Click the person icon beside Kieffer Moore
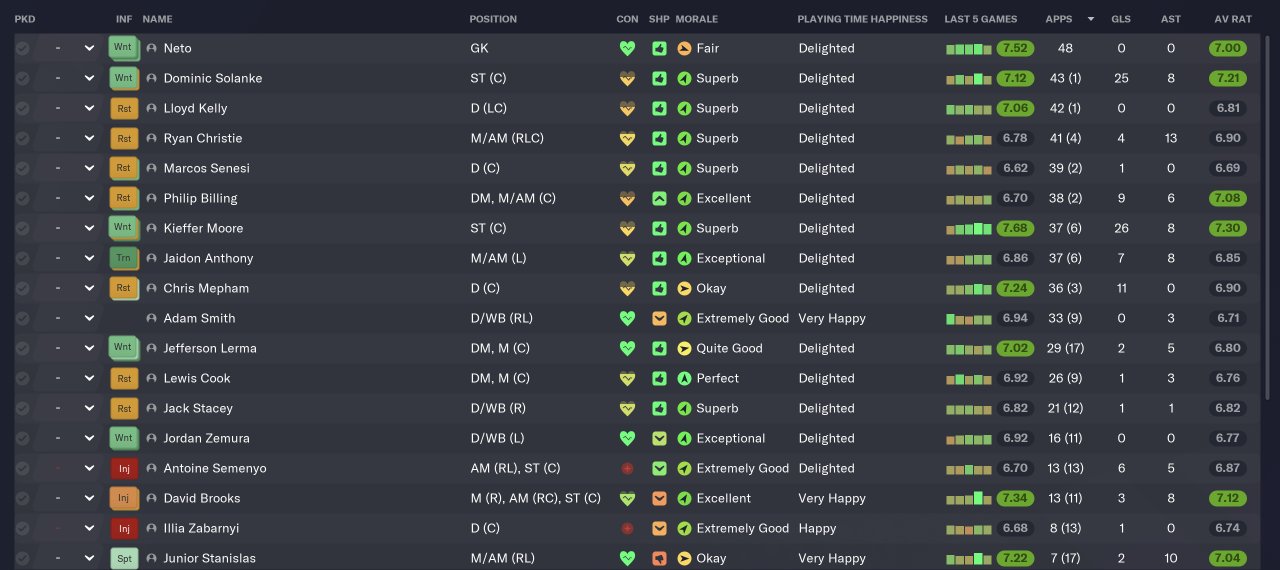This screenshot has height=570, width=1280. (152, 228)
